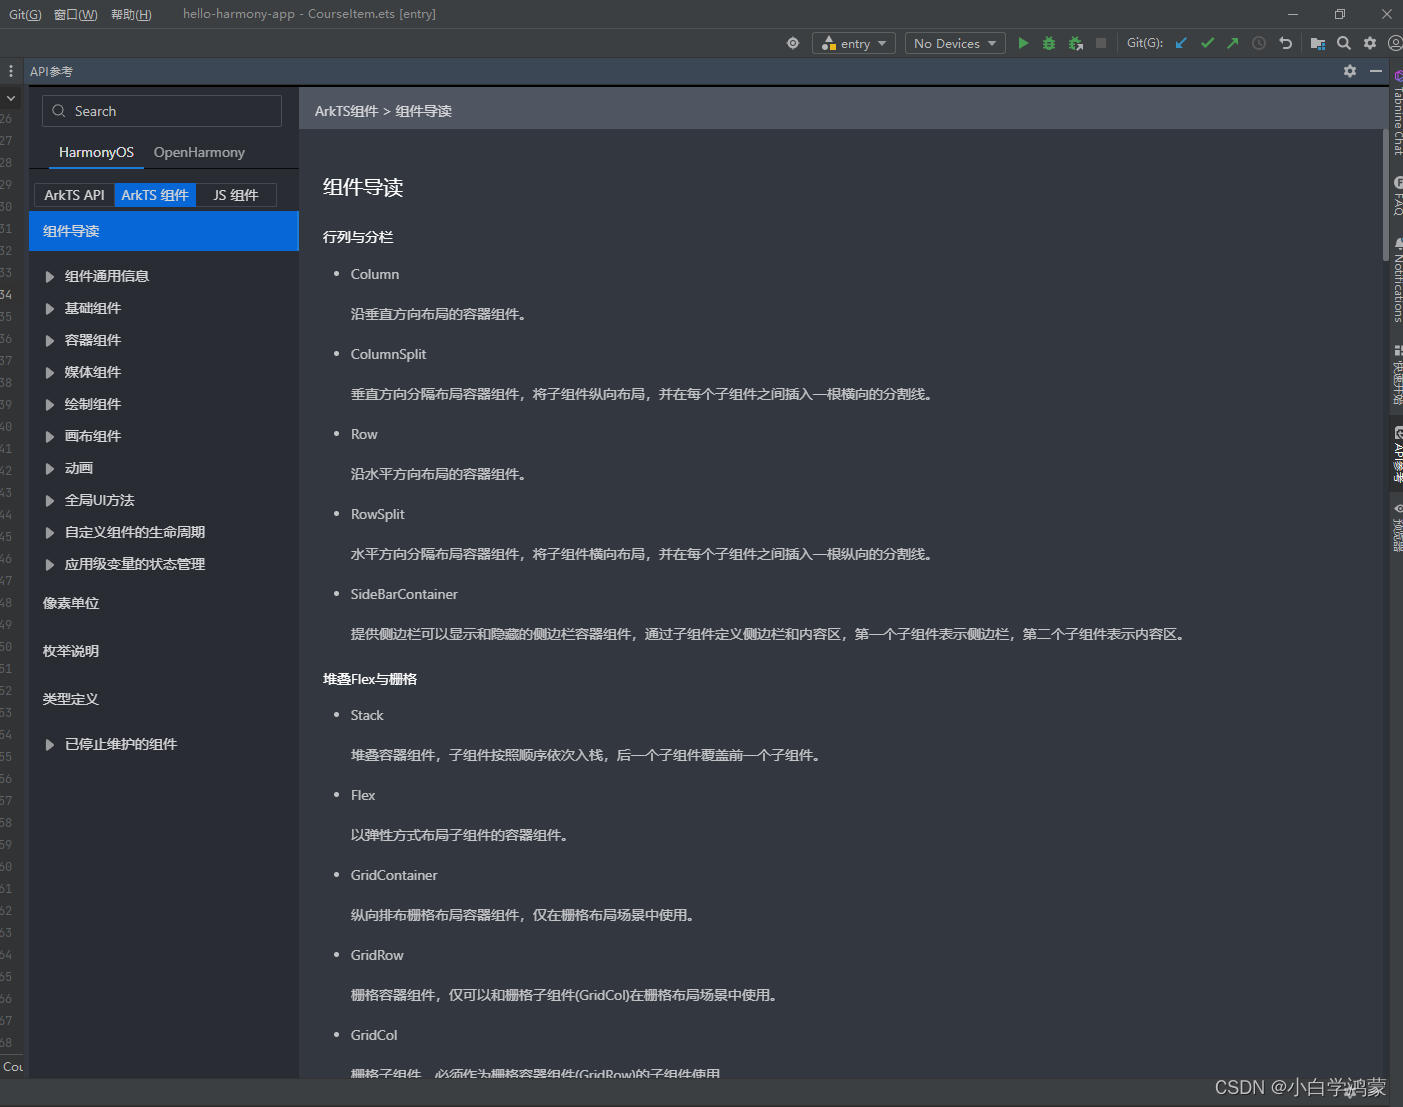Open the Notifications side tool window
1403x1107 pixels.
(1397, 281)
